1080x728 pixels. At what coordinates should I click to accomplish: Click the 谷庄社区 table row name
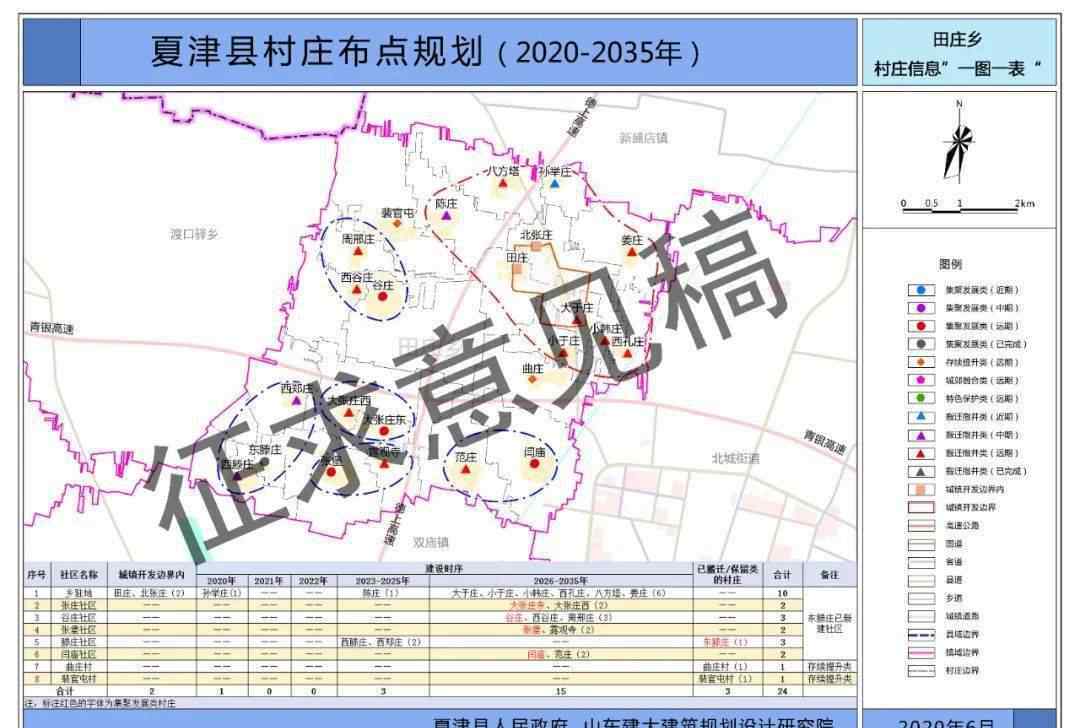(x=79, y=618)
